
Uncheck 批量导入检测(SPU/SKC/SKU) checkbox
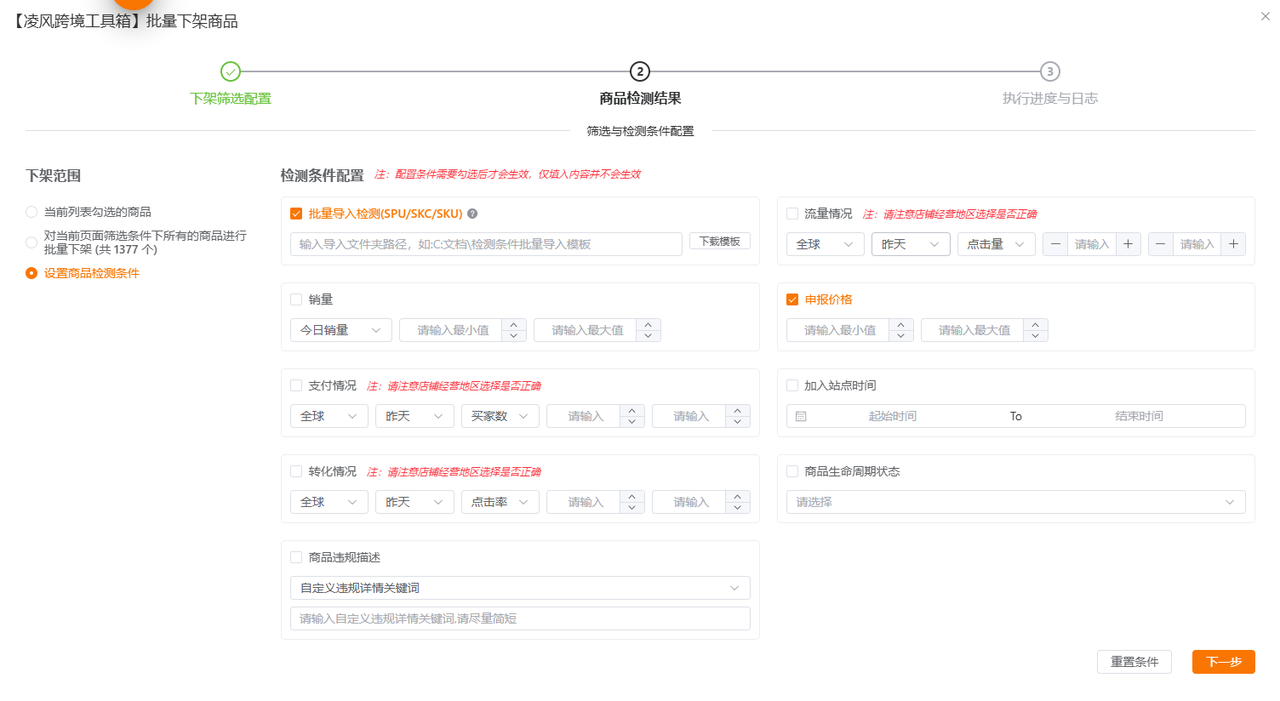[296, 214]
